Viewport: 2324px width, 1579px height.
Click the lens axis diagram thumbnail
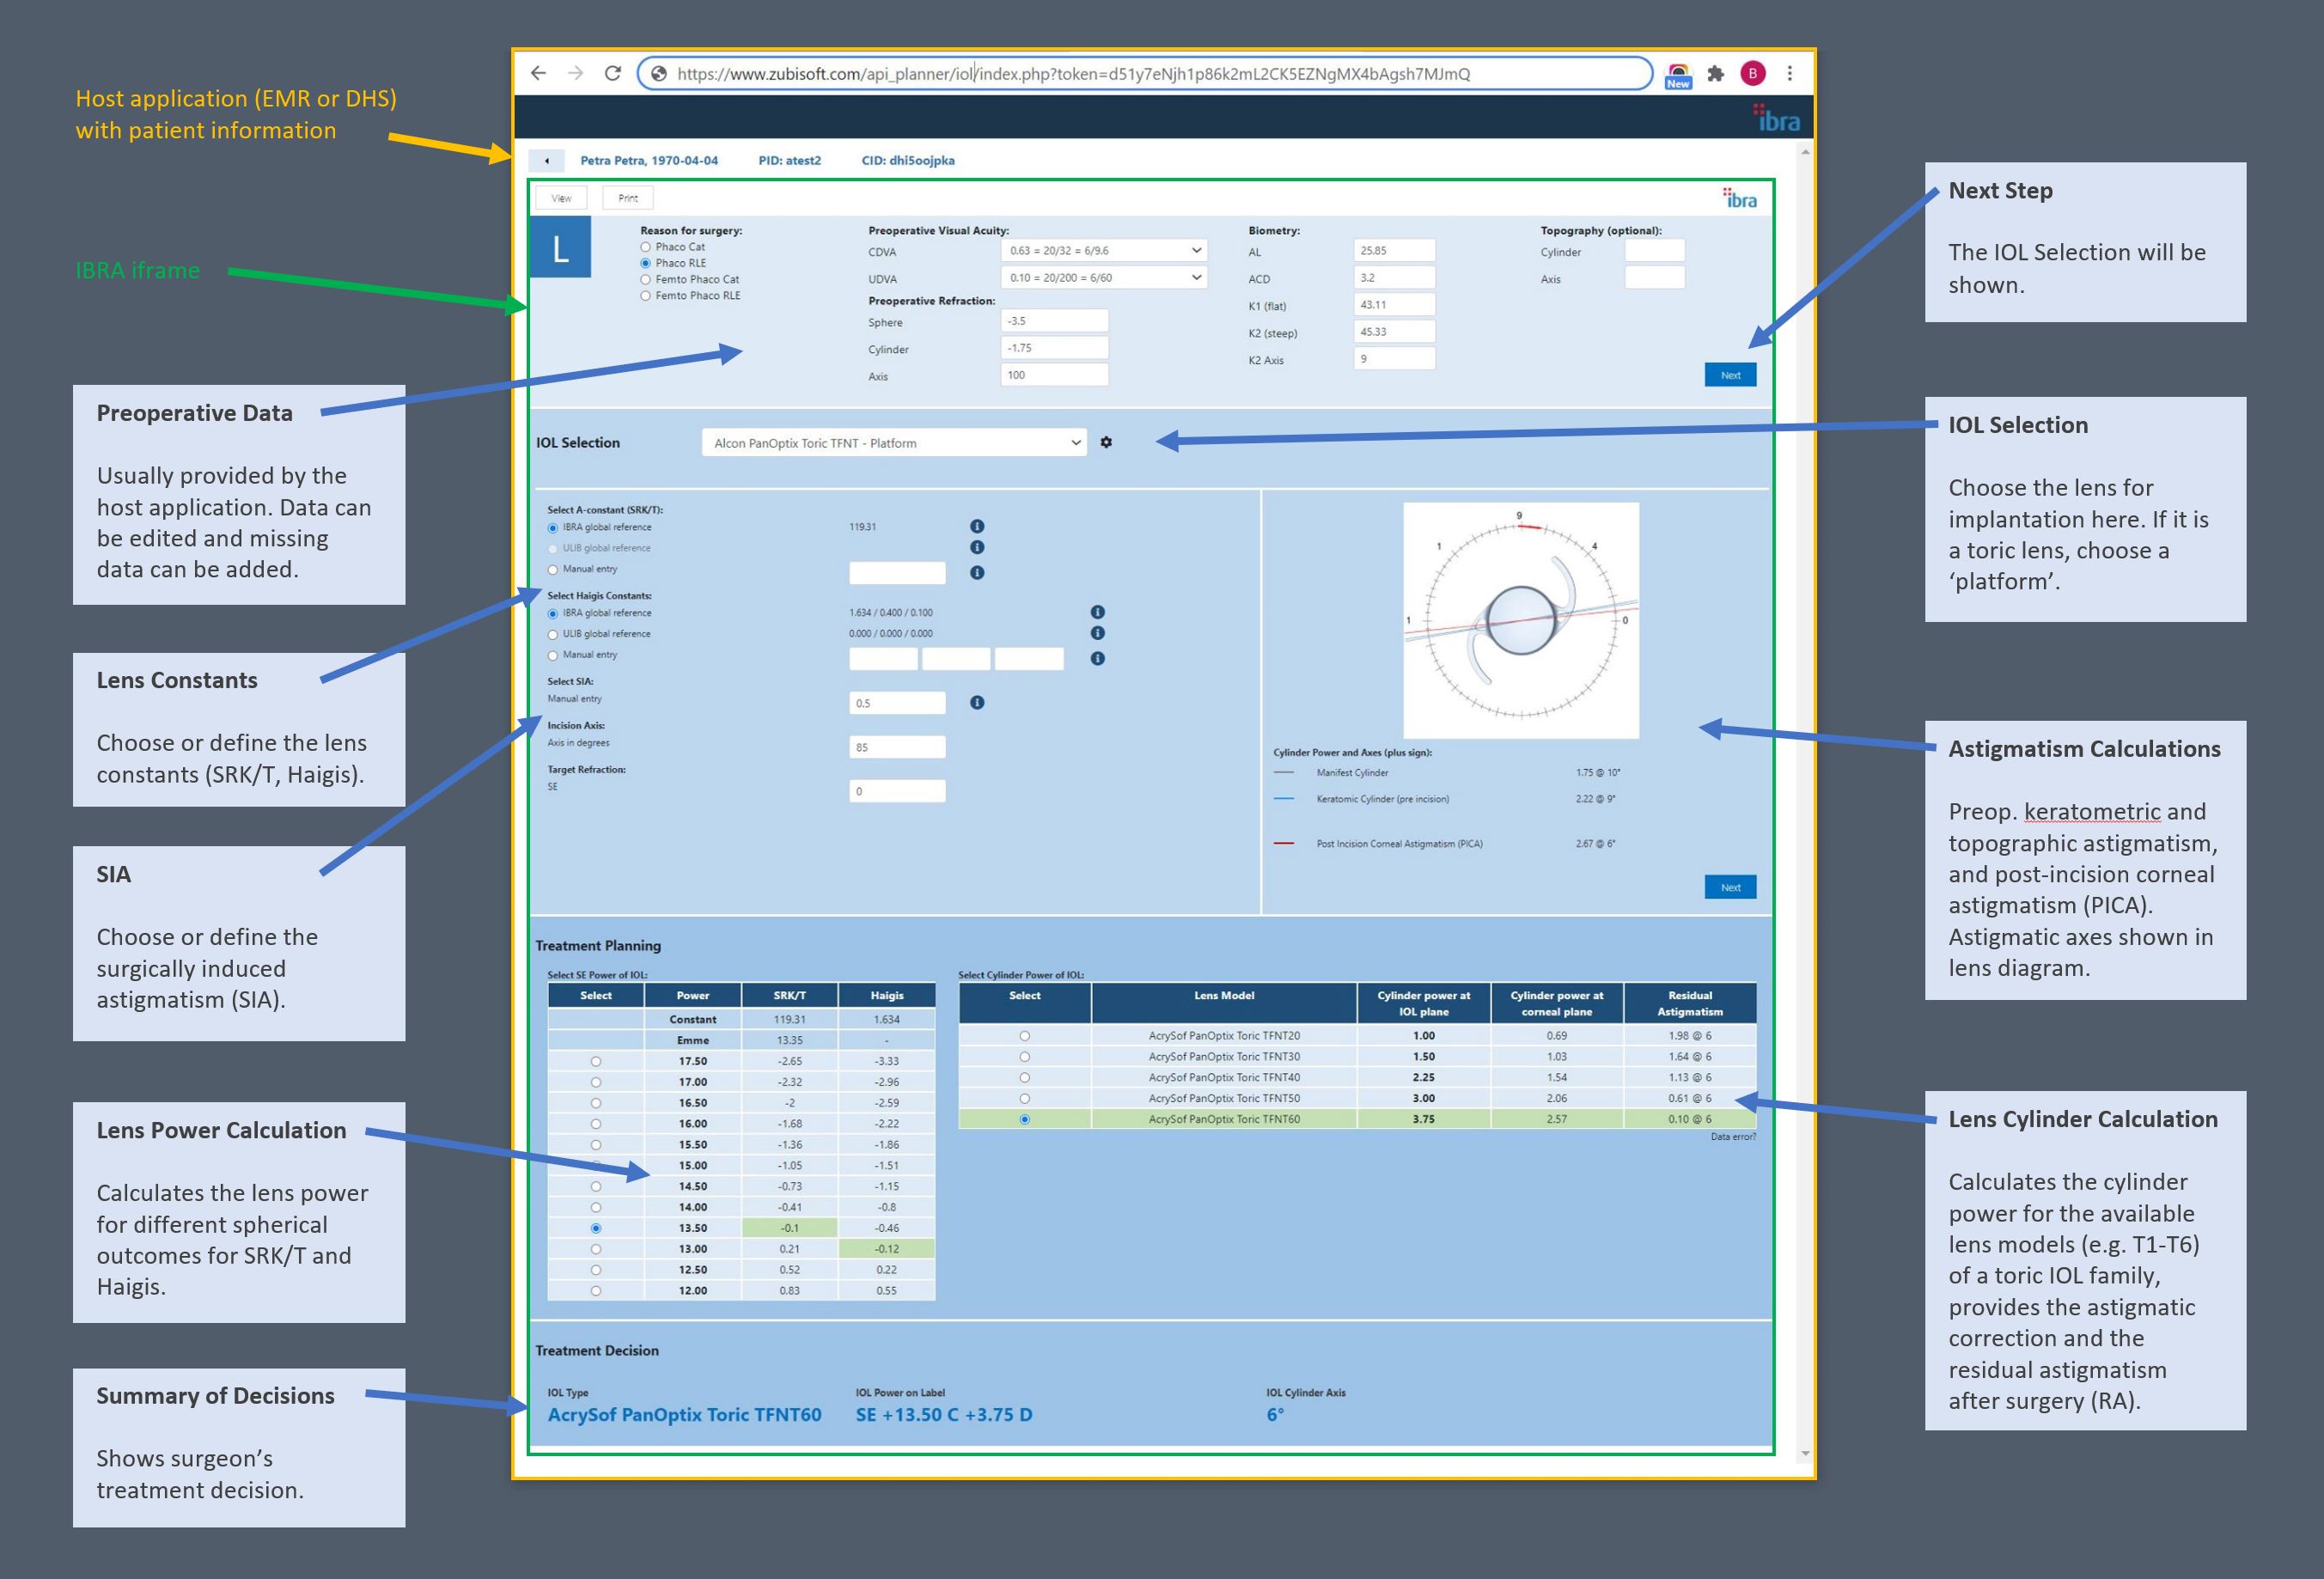click(1520, 620)
